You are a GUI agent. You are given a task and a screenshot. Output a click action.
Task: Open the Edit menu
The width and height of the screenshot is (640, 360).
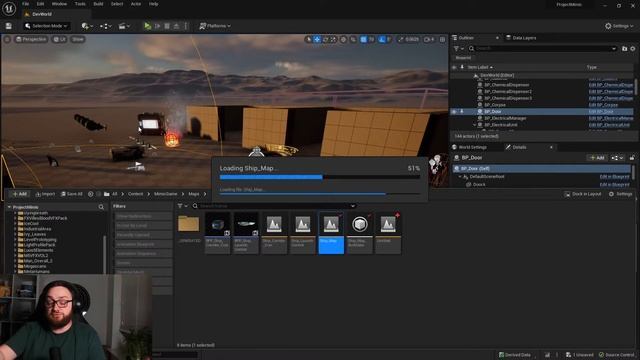(x=40, y=4)
